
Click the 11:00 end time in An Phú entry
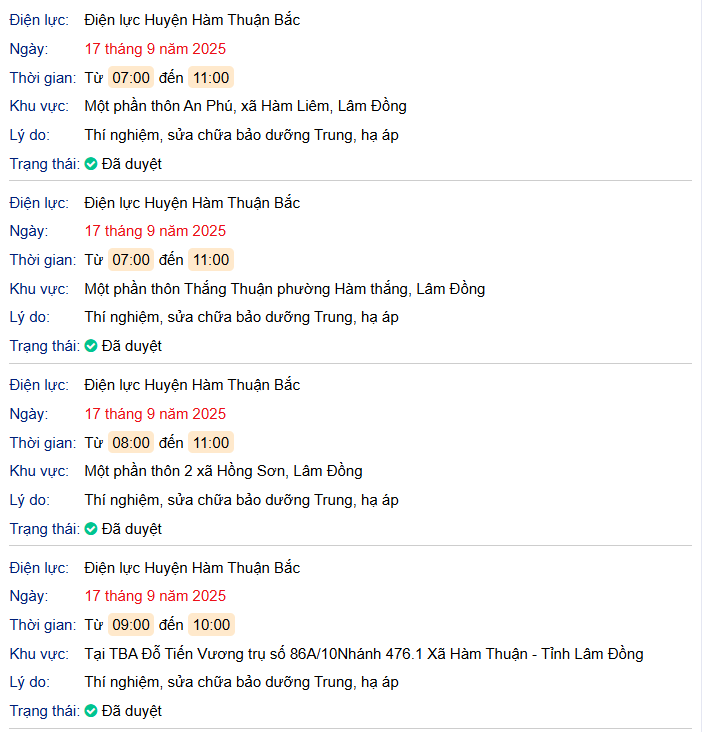pos(211,78)
